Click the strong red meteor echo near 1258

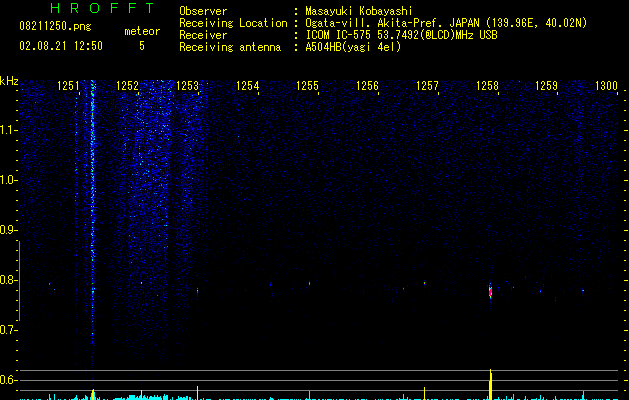pos(490,291)
